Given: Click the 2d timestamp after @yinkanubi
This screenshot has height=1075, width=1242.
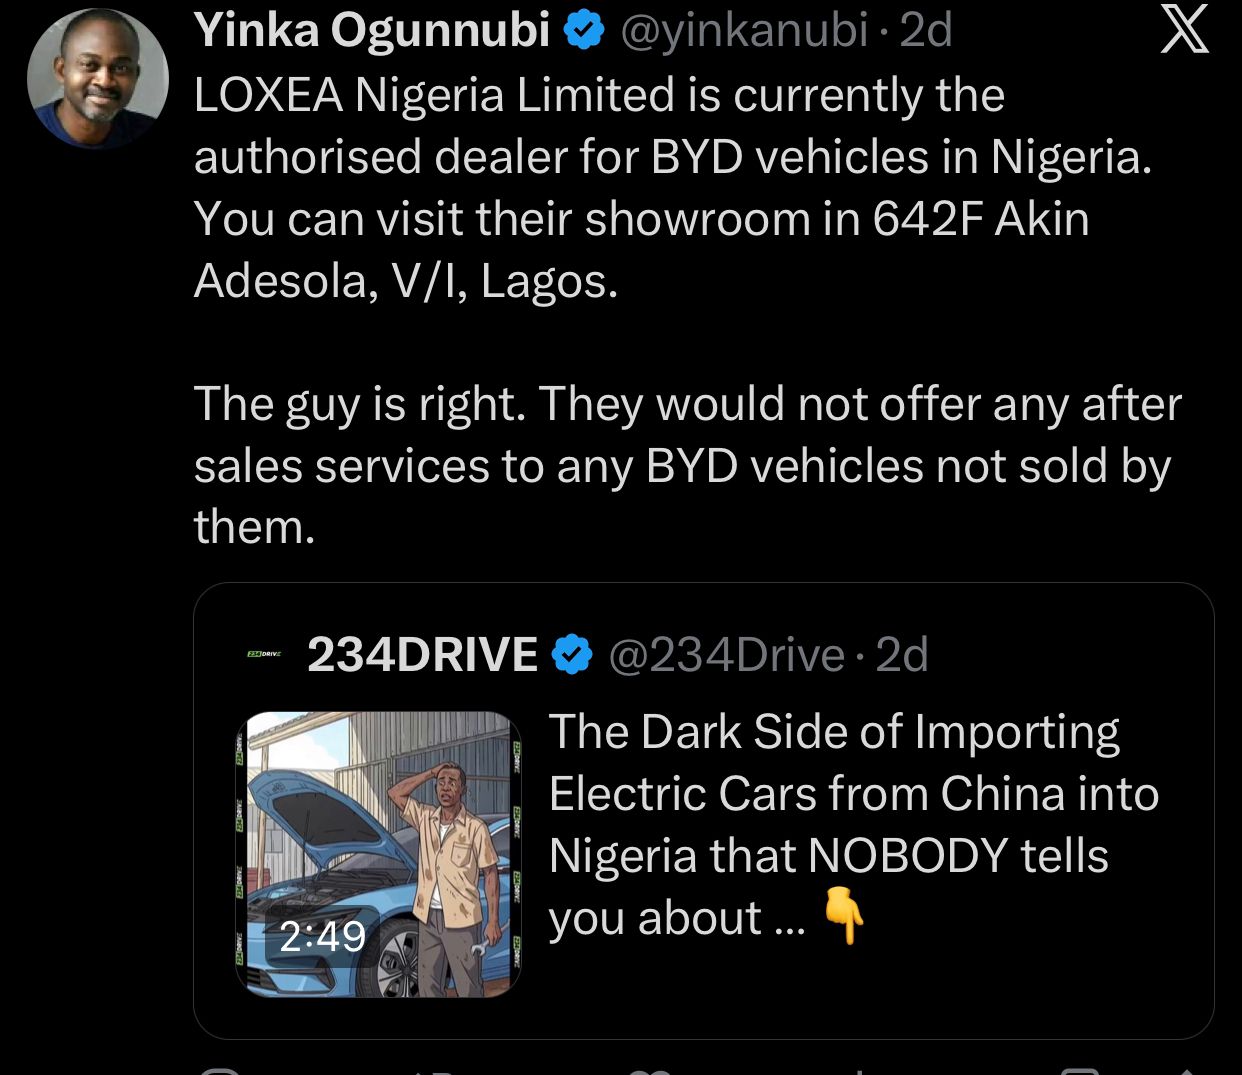Looking at the screenshot, I should (x=926, y=31).
